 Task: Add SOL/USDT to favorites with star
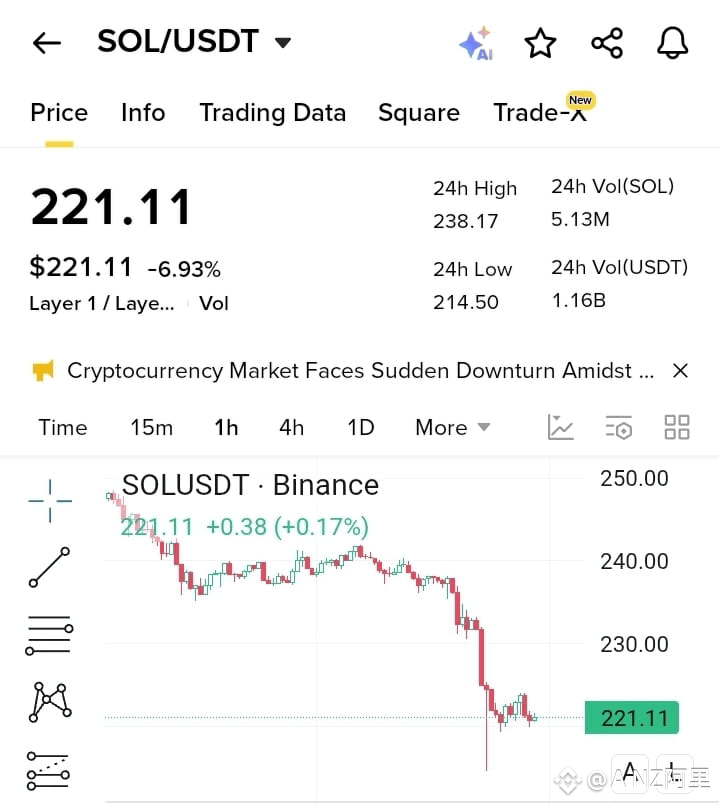point(540,43)
